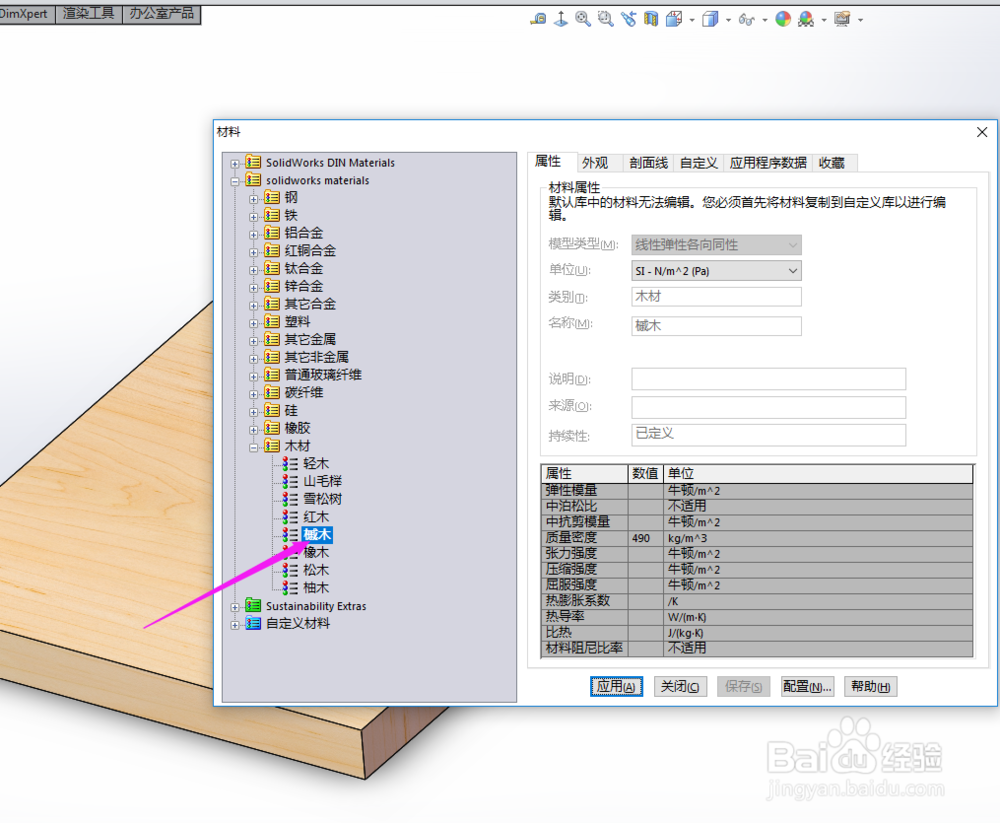
Task: Open the View Settings icon on the toolbar
Action: (840, 18)
